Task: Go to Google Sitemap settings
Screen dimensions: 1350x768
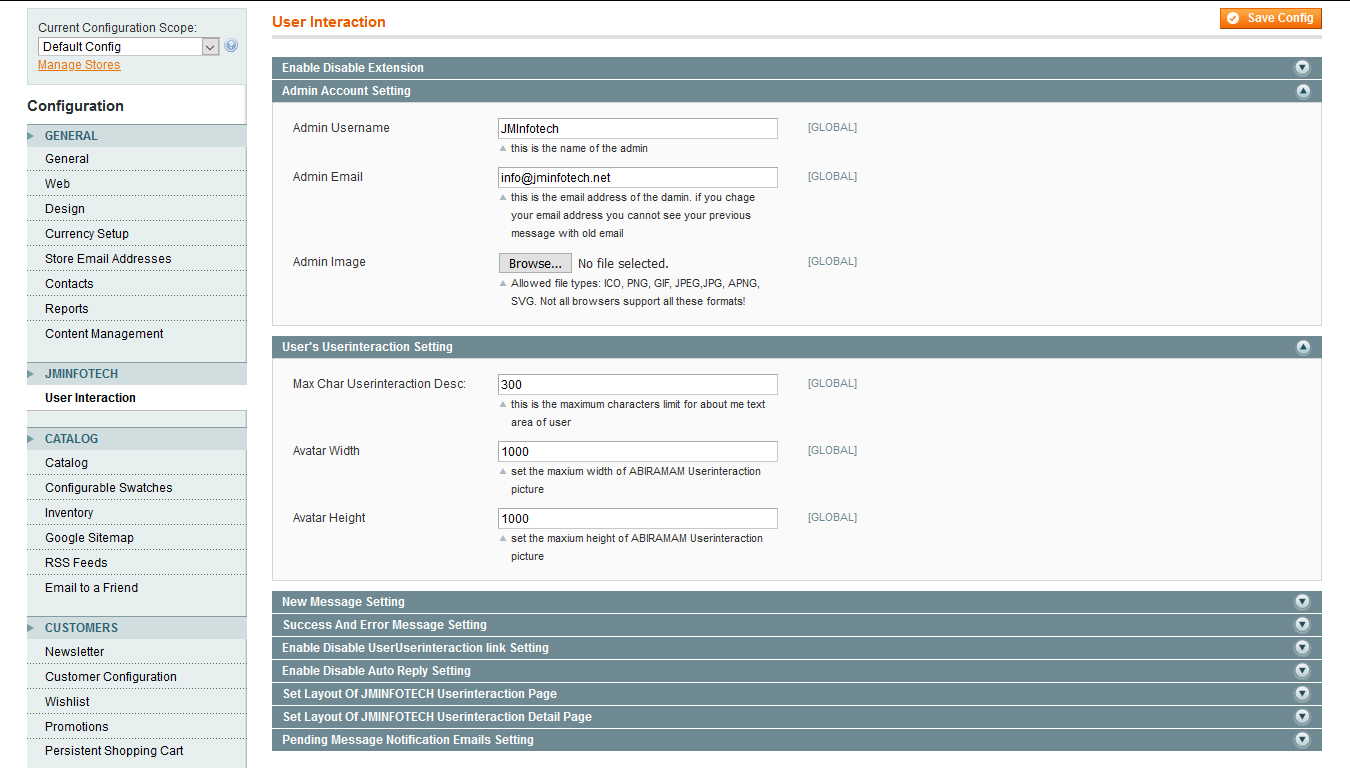Action: point(89,538)
